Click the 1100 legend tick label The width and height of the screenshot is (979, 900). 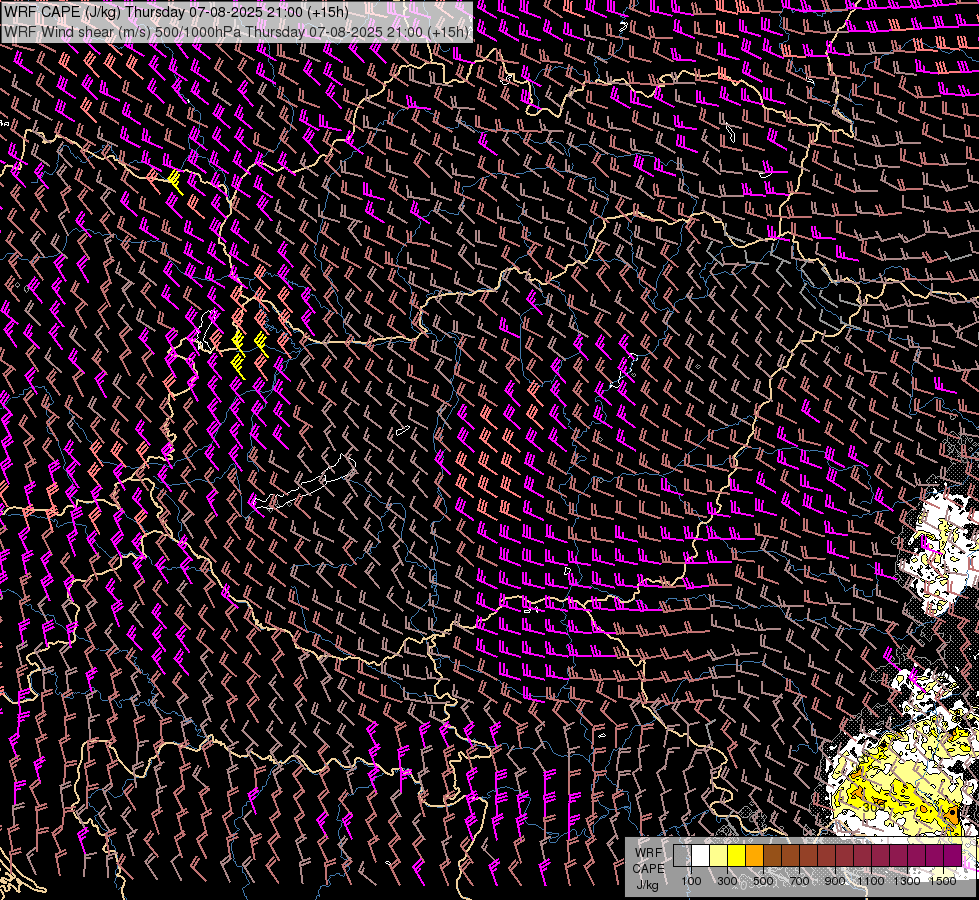[870, 881]
